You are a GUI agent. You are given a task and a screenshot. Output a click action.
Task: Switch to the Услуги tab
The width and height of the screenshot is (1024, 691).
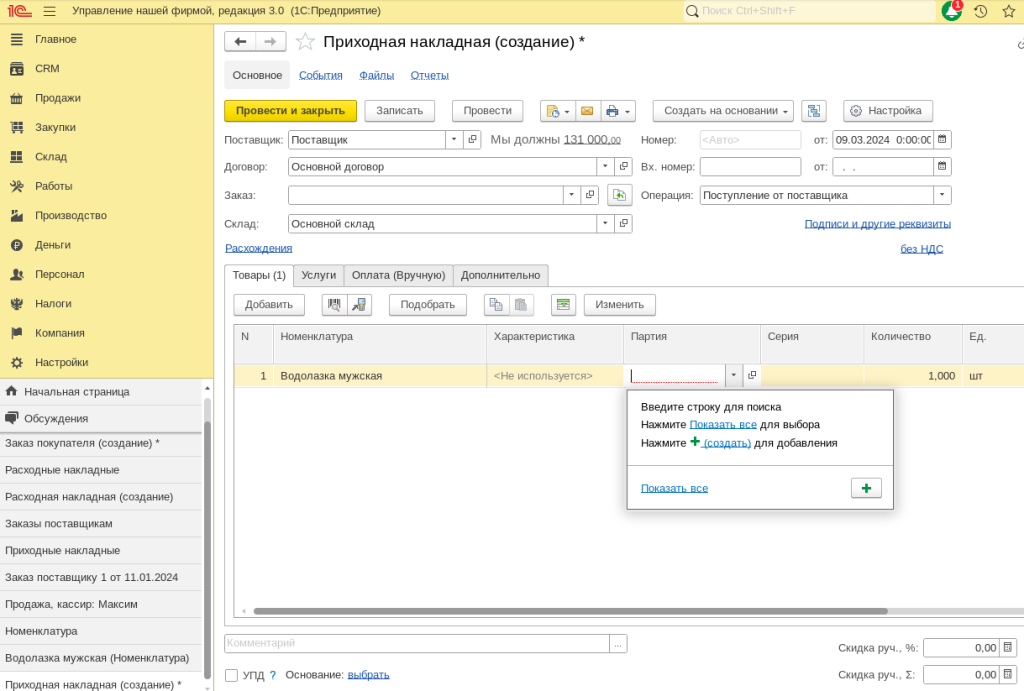[319, 275]
